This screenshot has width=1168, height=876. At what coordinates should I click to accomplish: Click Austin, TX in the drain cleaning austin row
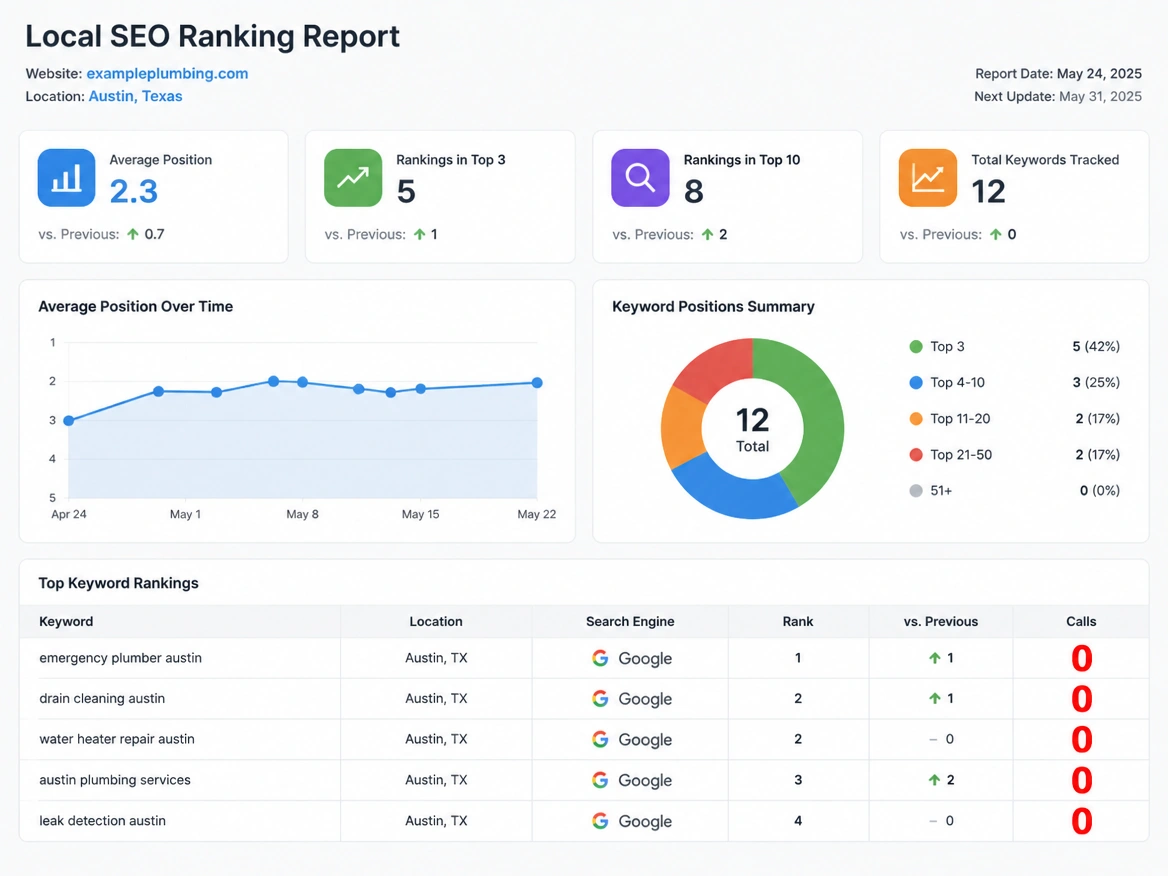click(436, 699)
